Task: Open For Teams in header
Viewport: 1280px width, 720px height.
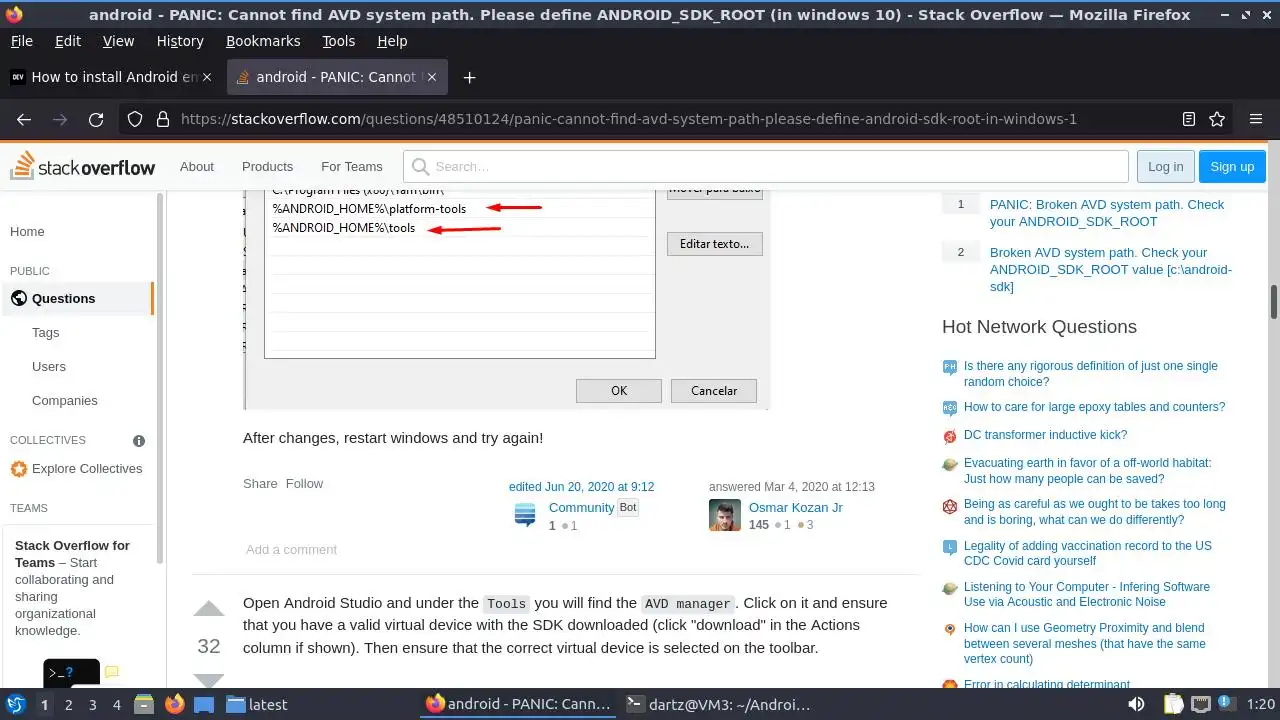Action: click(351, 167)
